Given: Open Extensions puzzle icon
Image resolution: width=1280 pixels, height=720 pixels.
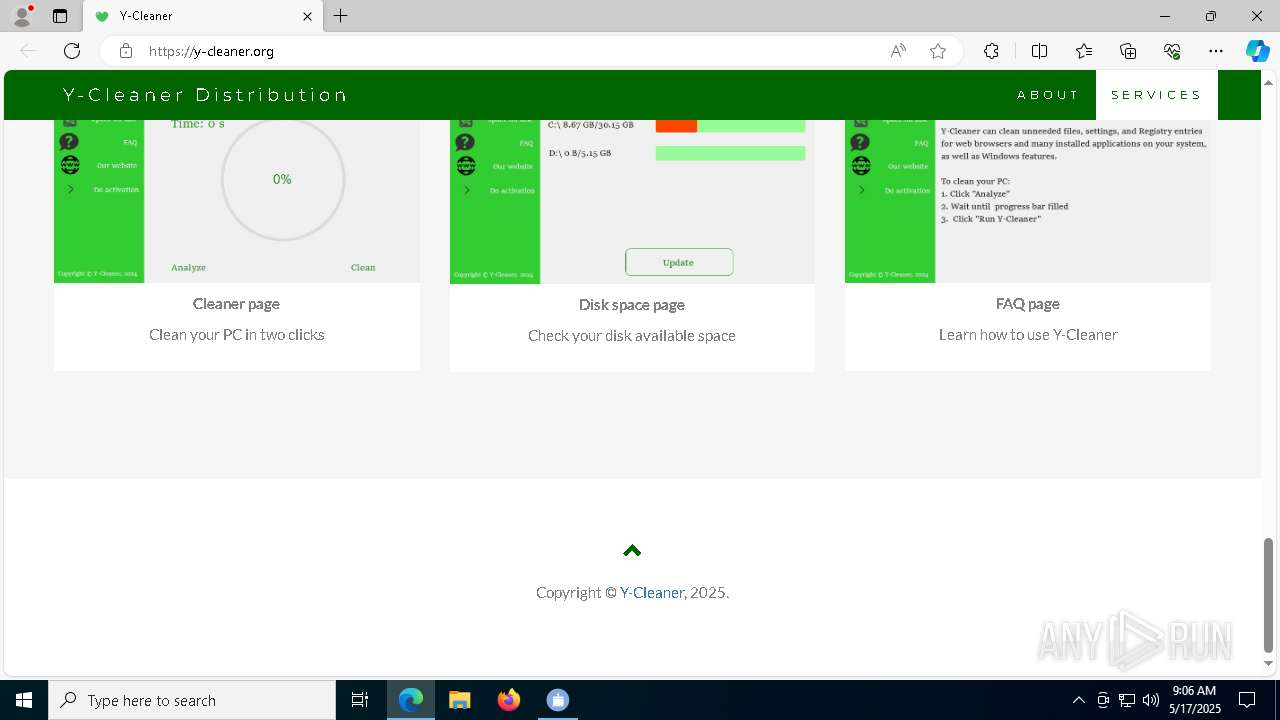Looking at the screenshot, I should coord(991,51).
